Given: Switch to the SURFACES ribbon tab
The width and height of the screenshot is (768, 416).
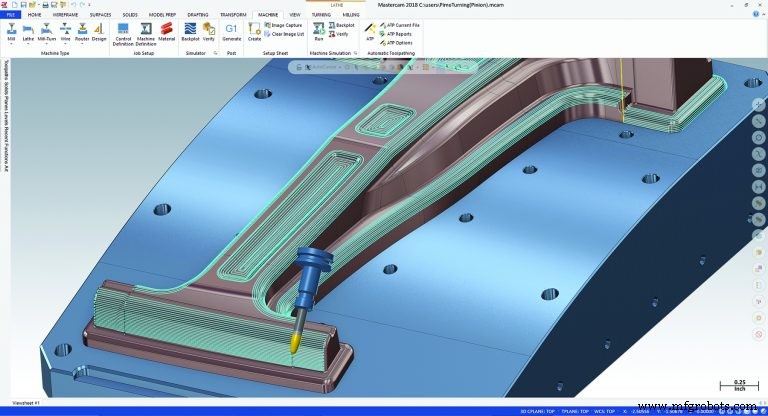Looking at the screenshot, I should pos(100,15).
